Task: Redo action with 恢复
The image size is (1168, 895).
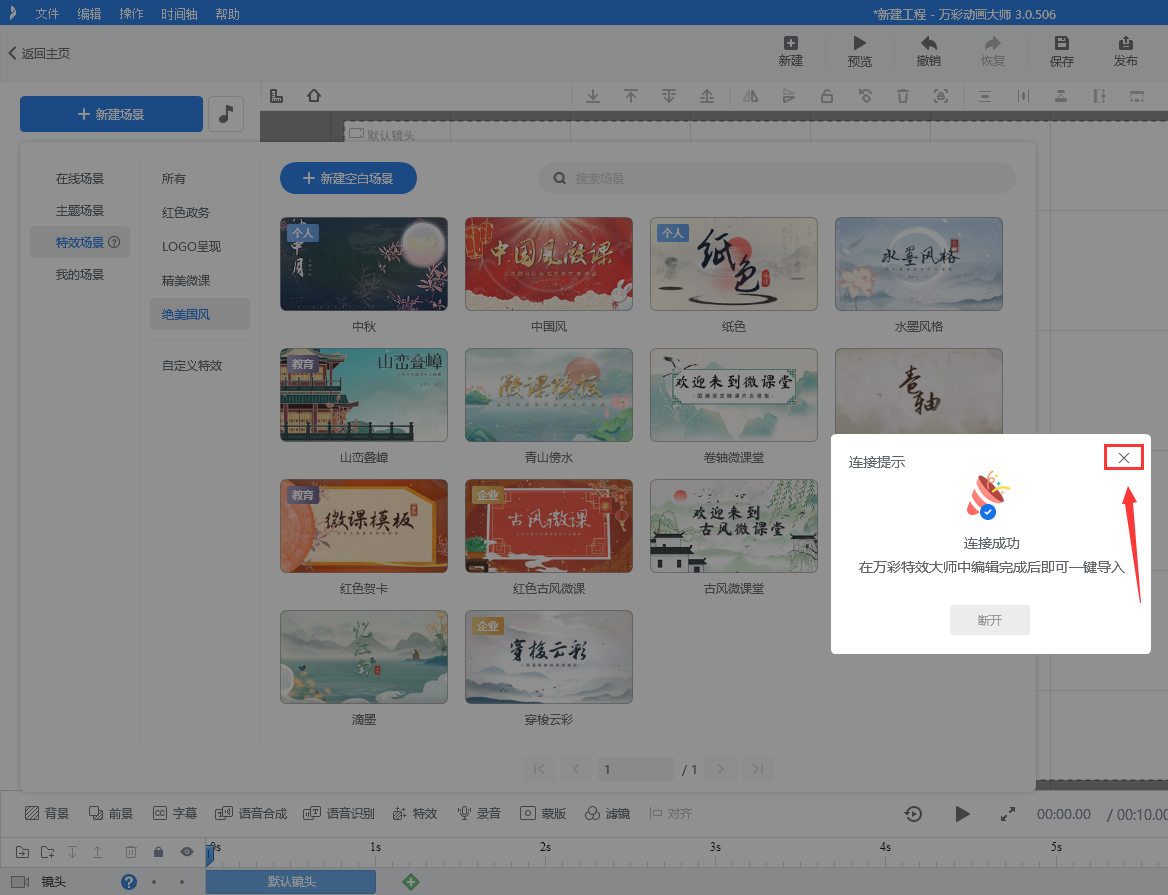Action: coord(992,51)
